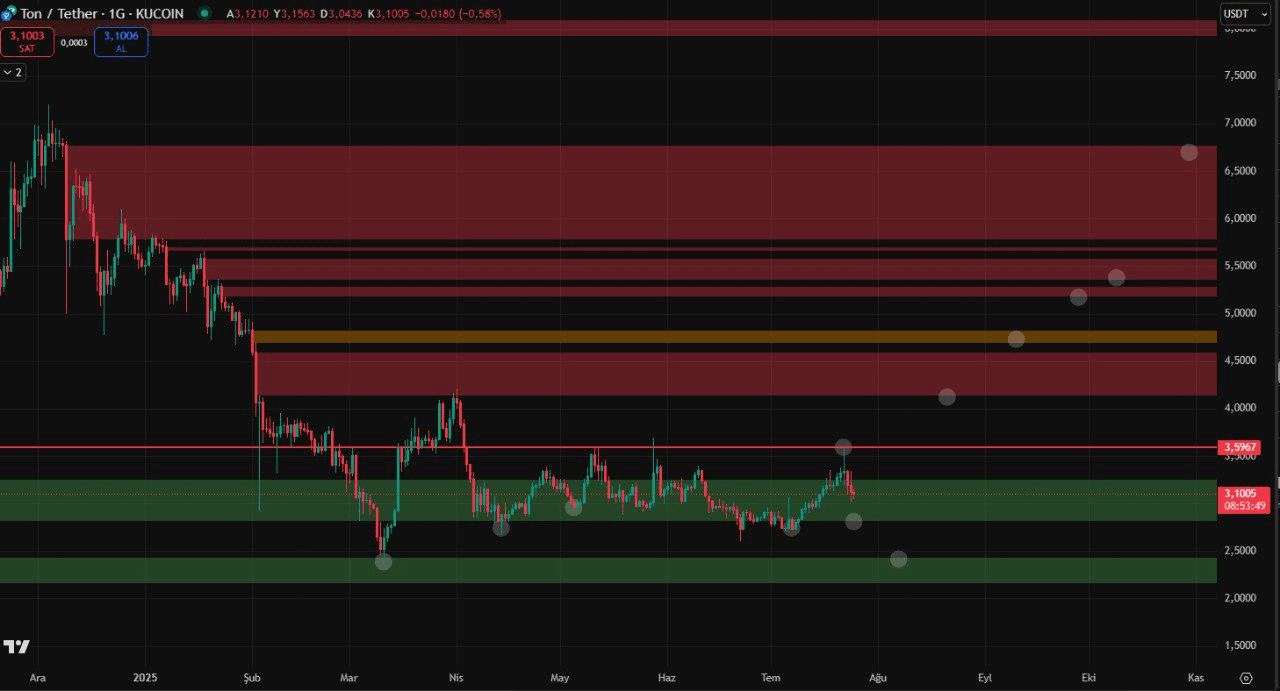The height and width of the screenshot is (691, 1280).
Task: Click the A3,1210 open value
Action: [x=247, y=14]
